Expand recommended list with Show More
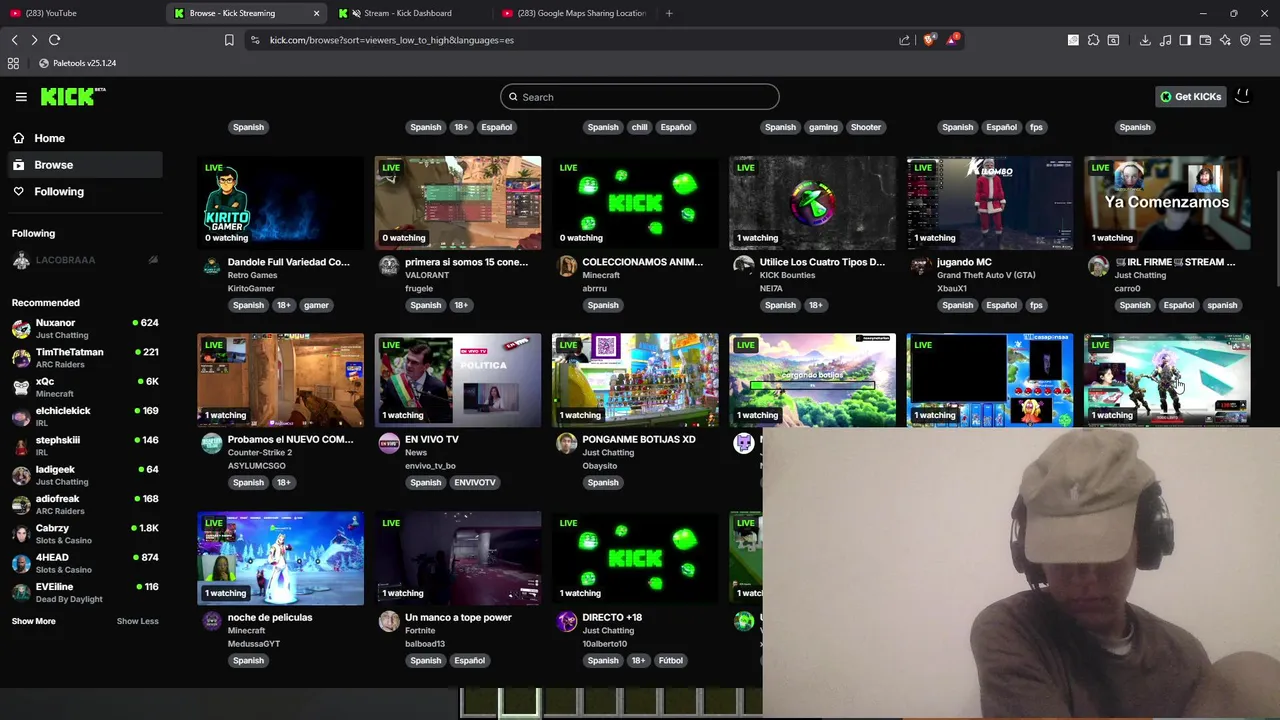Screen dimensions: 1280x720 click(x=33, y=621)
